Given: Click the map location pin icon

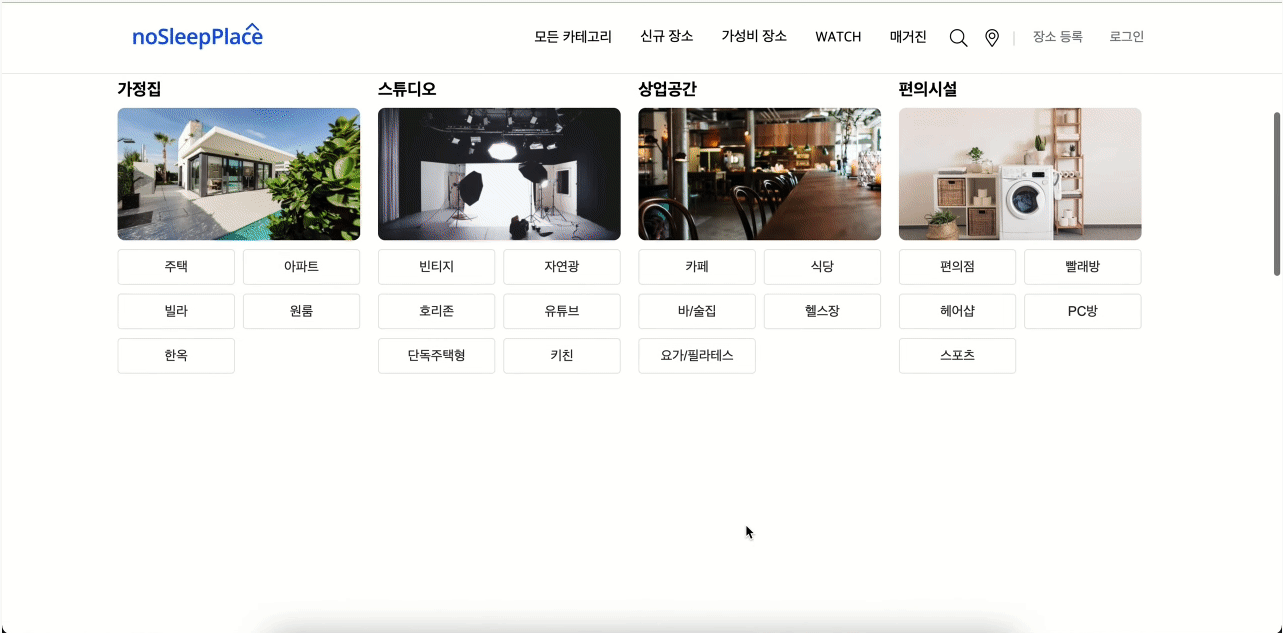Looking at the screenshot, I should 992,38.
